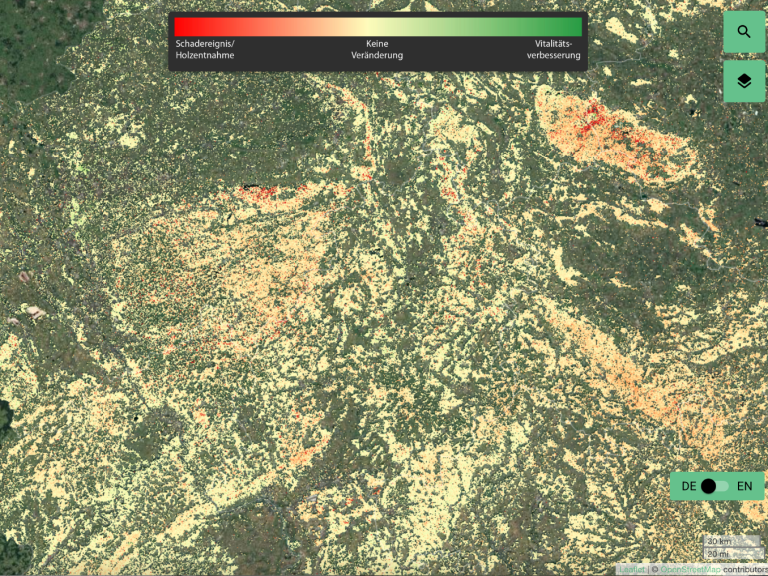Click the Schadereignis/Holzentnahme legend label
Viewport: 768px width, 576px height.
click(205, 50)
